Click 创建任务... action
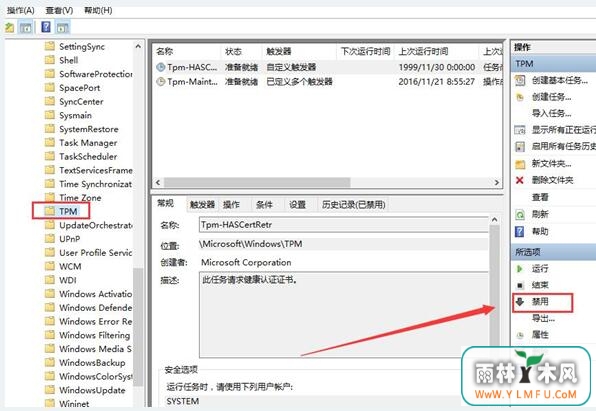596x411 pixels. pyautogui.click(x=551, y=97)
